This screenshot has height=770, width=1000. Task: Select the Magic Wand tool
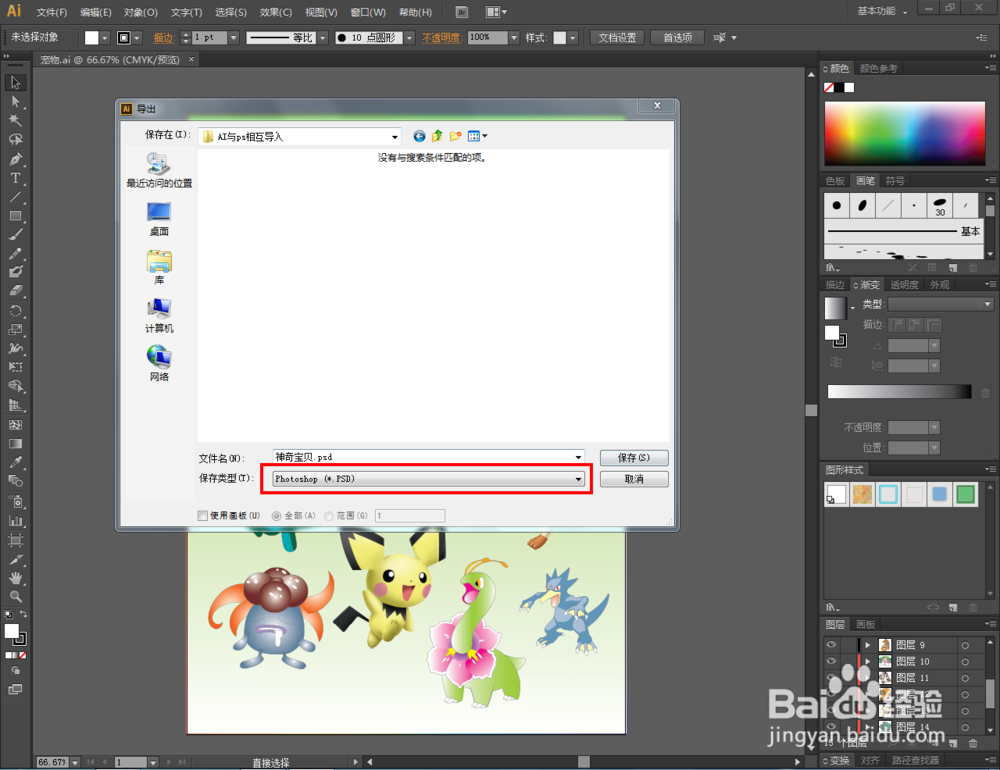15,121
